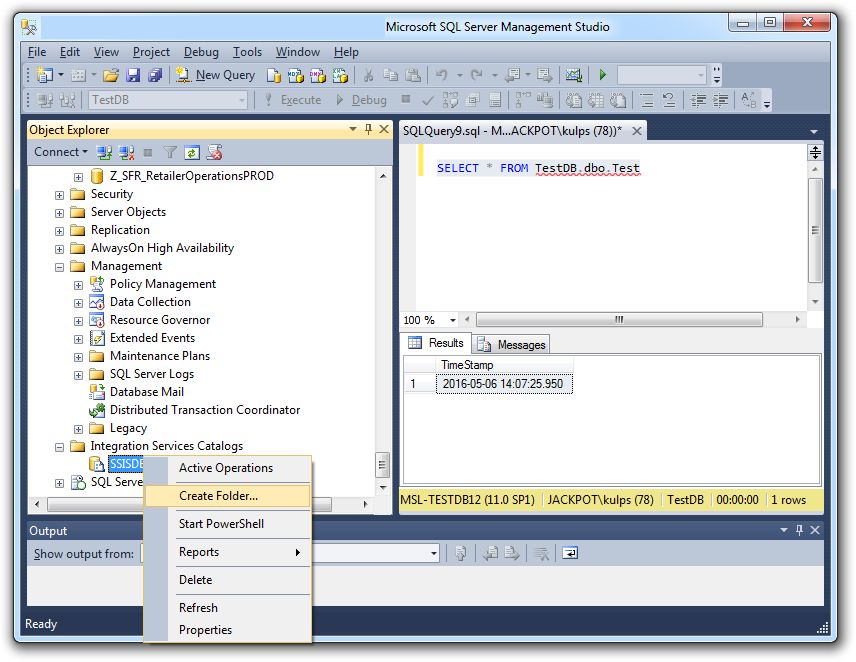This screenshot has height=662, width=856.
Task: Click the query editor vertical scrollbar thumb
Action: pos(815,230)
